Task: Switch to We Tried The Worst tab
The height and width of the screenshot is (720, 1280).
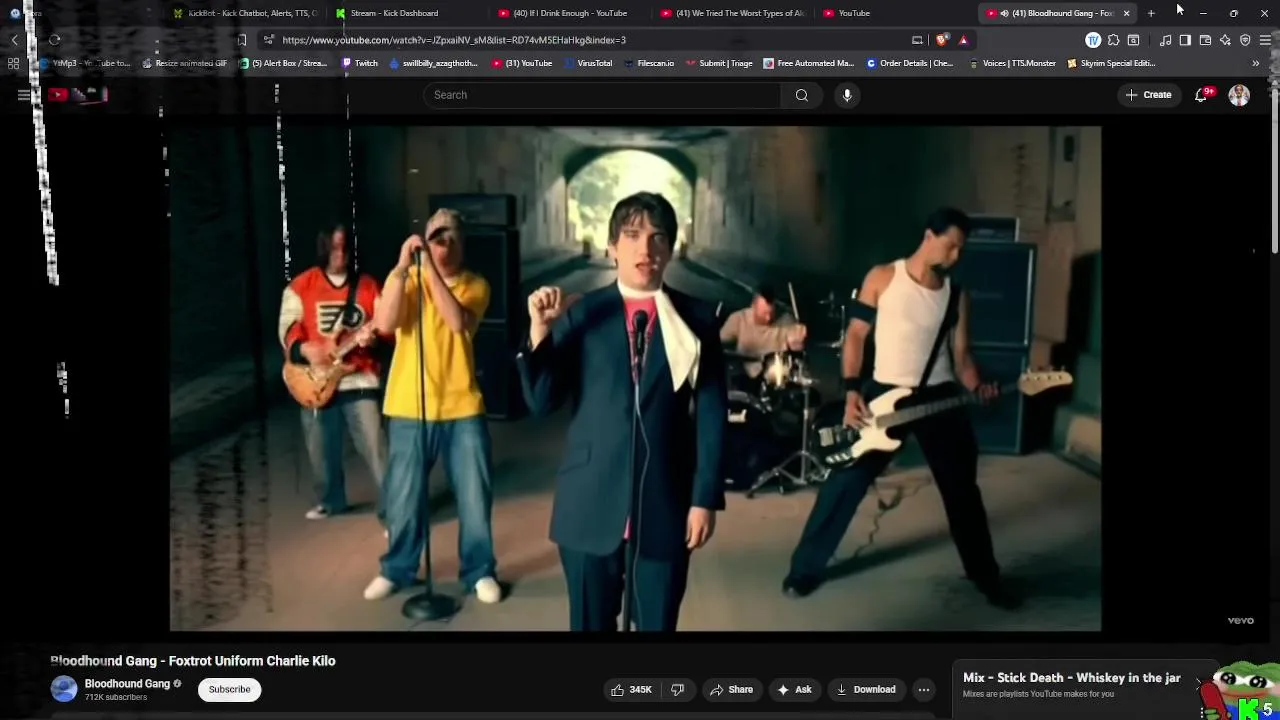Action: (733, 13)
